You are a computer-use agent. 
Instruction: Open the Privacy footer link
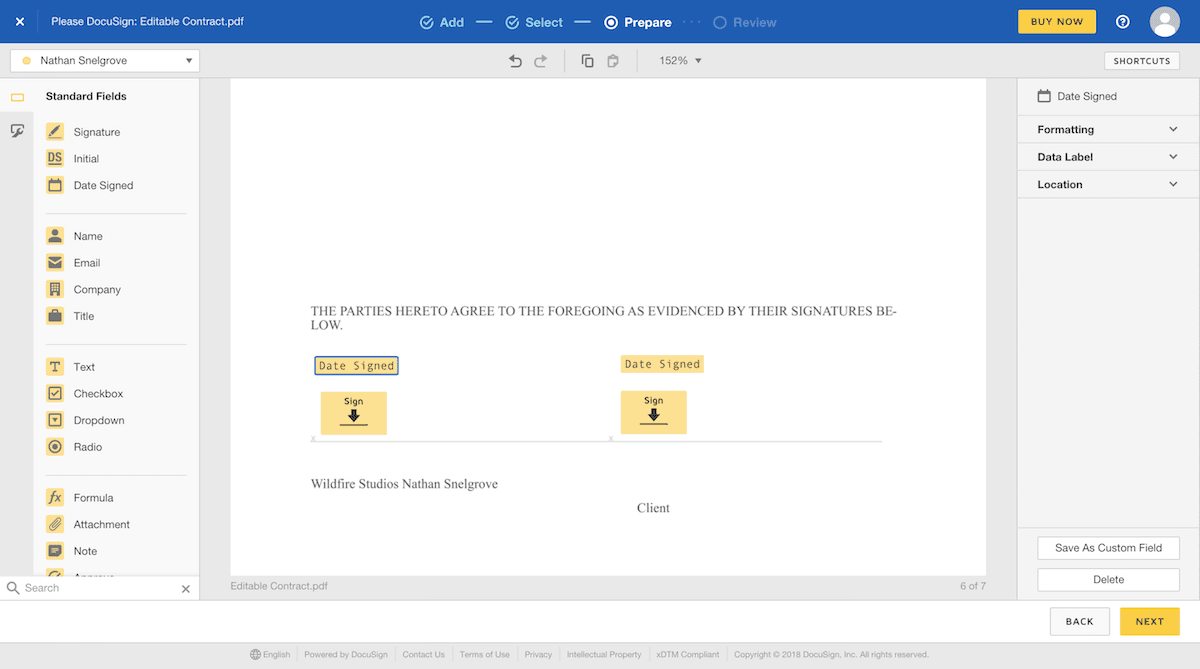pyautogui.click(x=538, y=655)
